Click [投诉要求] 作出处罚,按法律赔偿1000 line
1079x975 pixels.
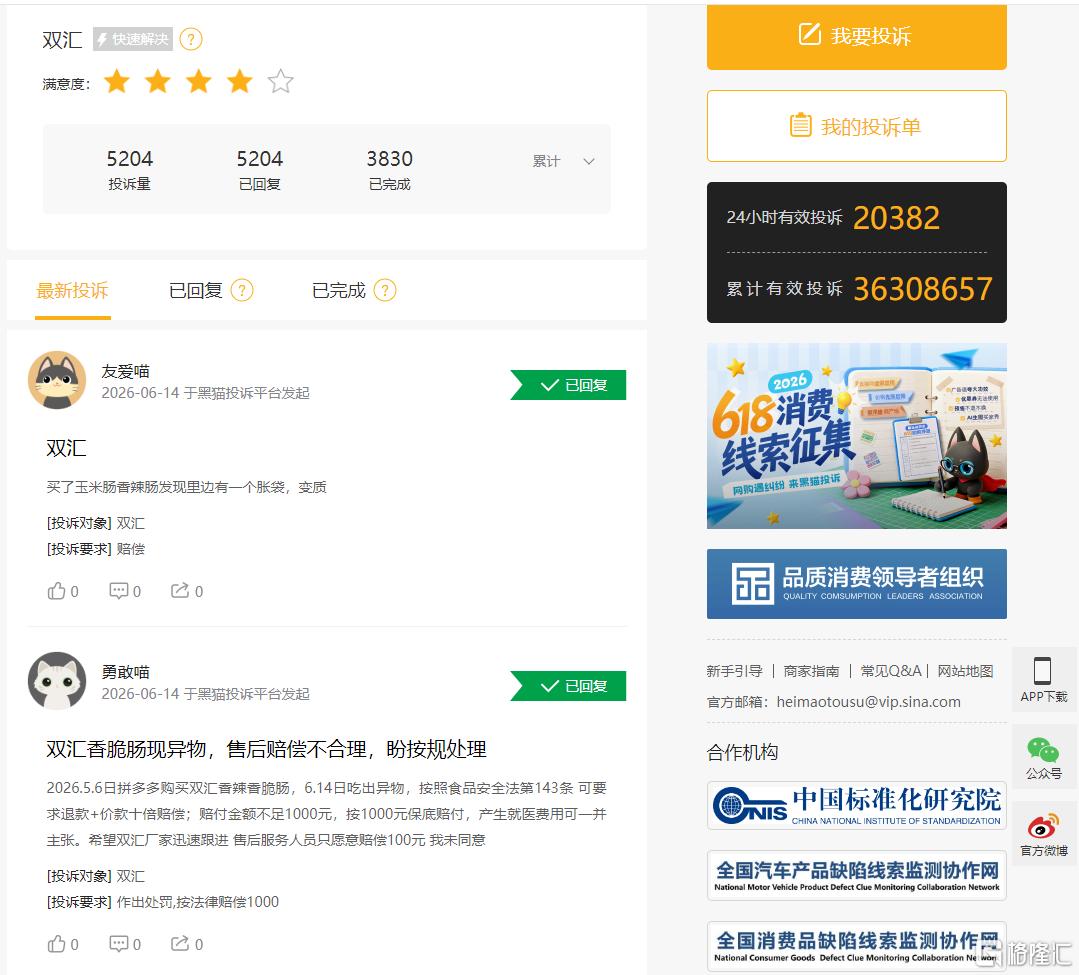pos(162,902)
